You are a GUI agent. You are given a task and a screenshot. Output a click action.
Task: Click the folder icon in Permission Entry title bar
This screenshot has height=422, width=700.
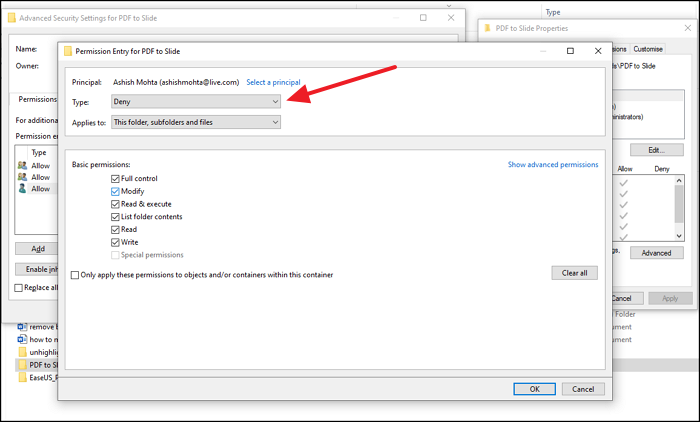(x=68, y=51)
